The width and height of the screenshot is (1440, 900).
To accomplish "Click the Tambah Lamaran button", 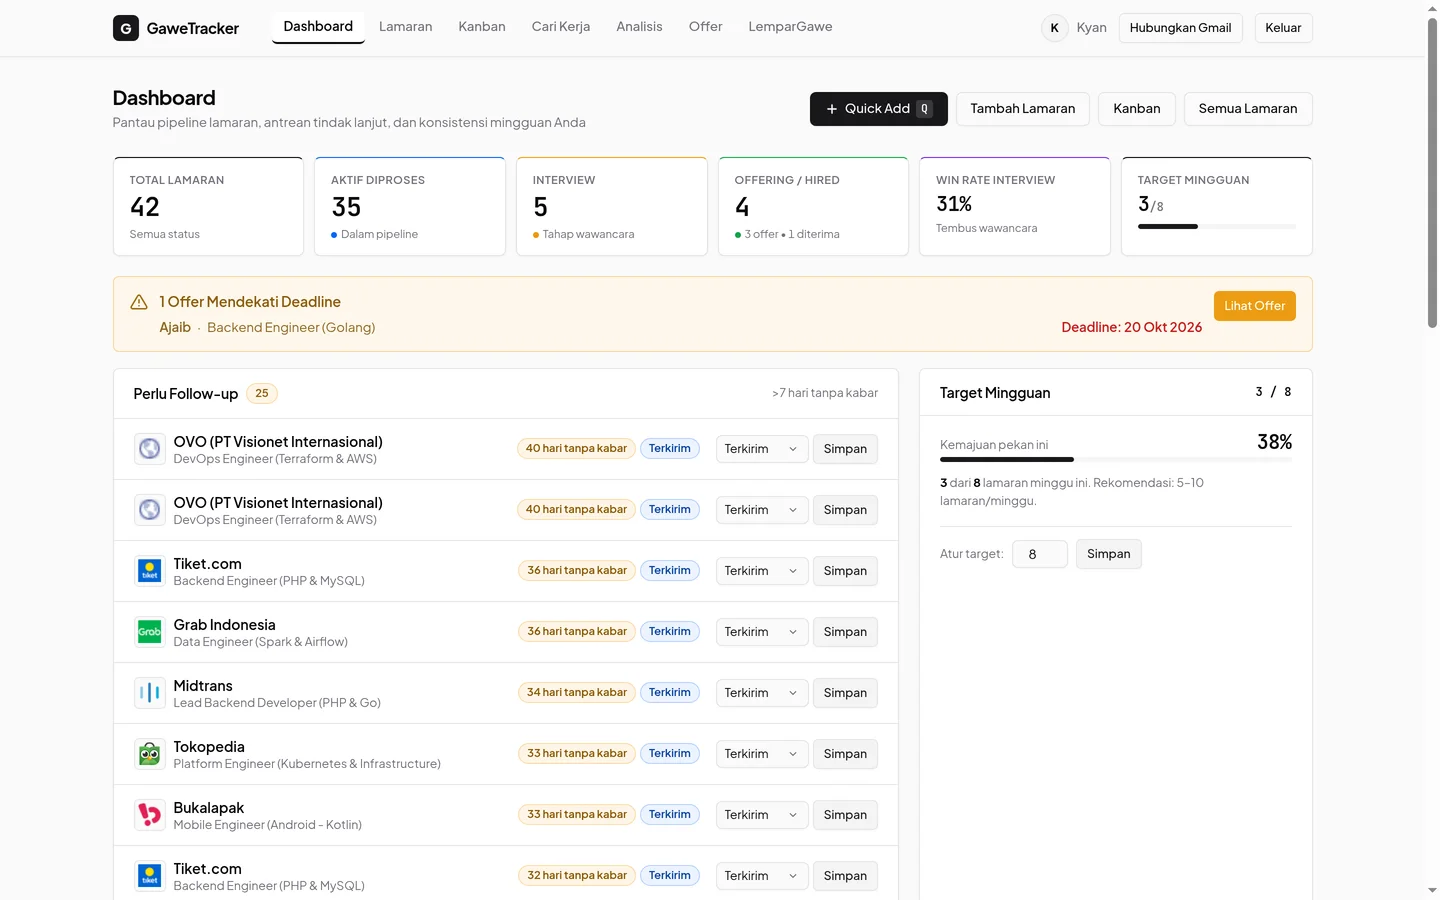I will 1022,109.
